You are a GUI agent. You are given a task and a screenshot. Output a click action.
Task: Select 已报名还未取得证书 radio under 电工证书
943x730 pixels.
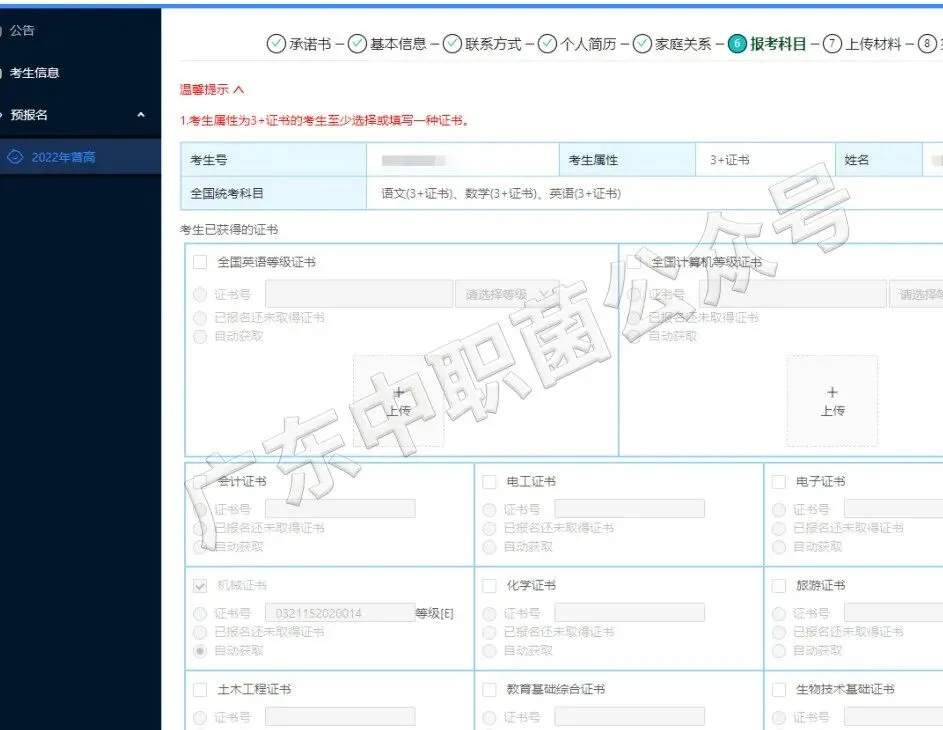[490, 529]
